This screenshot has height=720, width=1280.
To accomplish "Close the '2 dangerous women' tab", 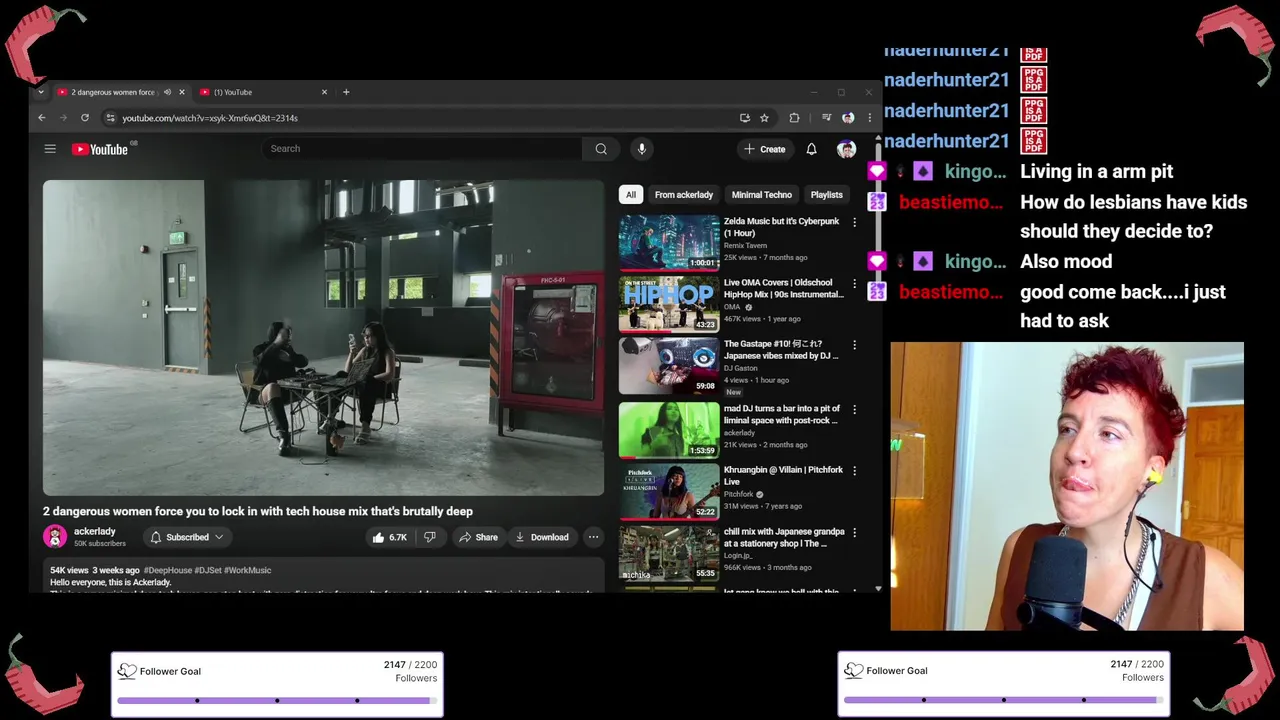I will 181,92.
